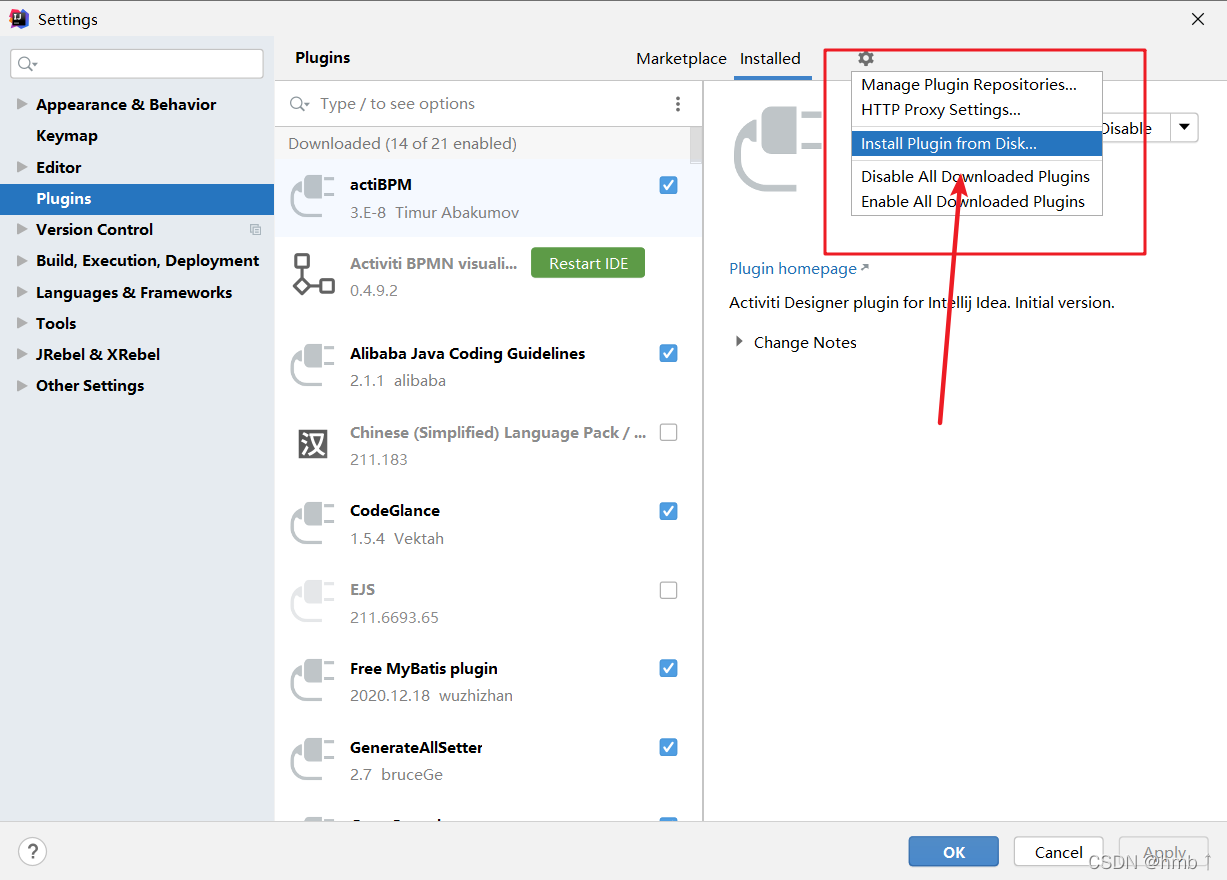Uncheck Alibaba Java Coding Guidelines

[669, 353]
